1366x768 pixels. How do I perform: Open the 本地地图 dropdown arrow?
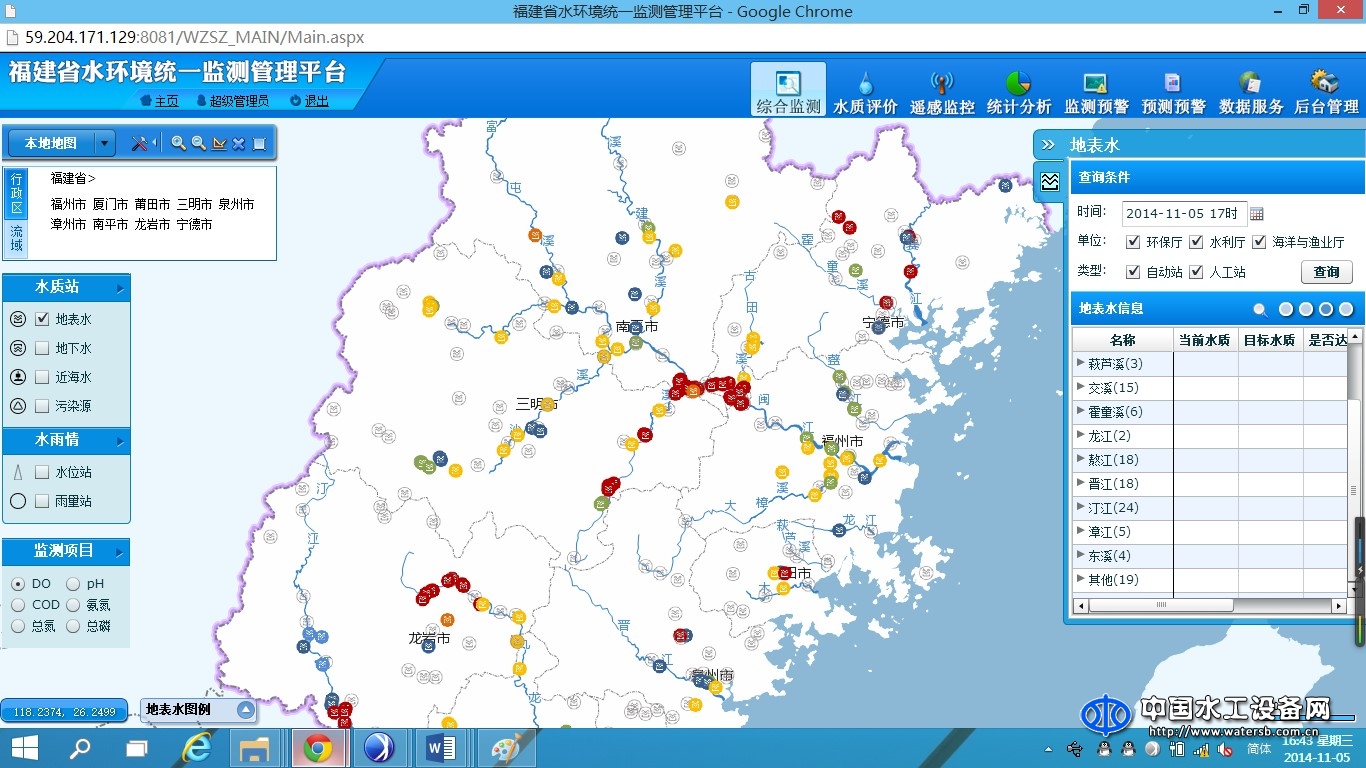tap(105, 144)
